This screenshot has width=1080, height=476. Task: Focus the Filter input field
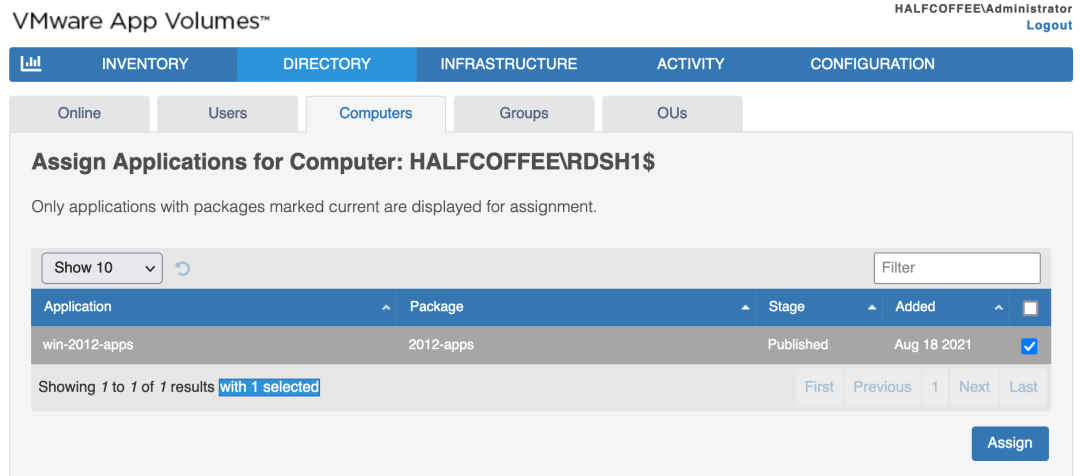pos(957,268)
